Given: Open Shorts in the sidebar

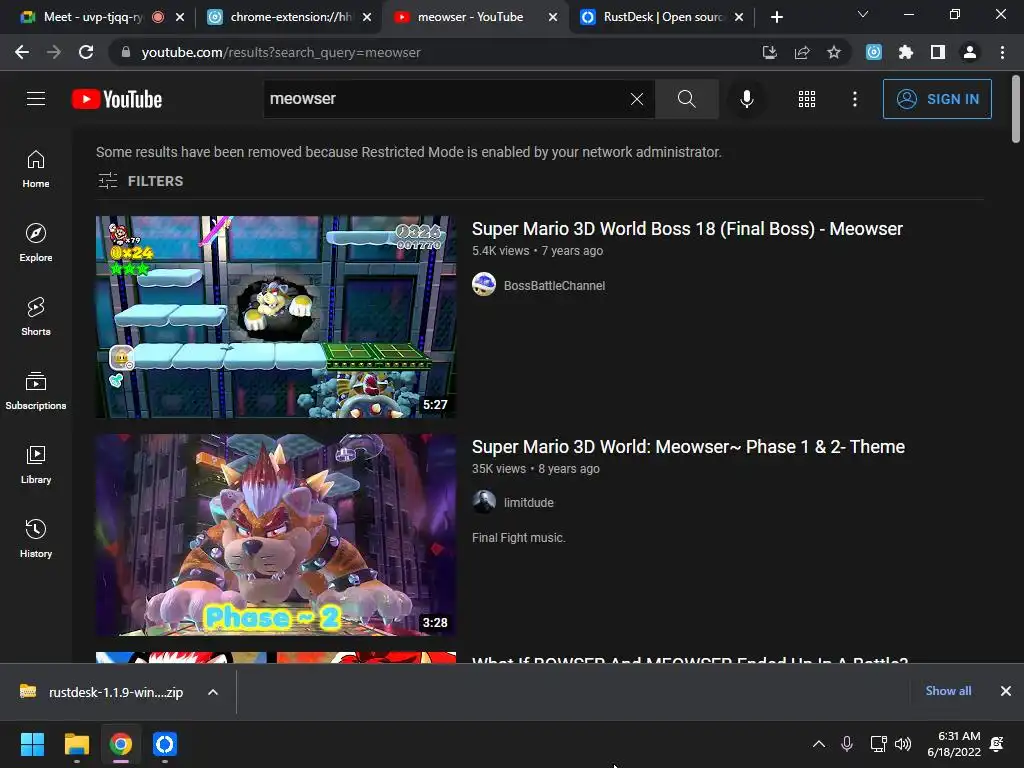Looking at the screenshot, I should 36,317.
